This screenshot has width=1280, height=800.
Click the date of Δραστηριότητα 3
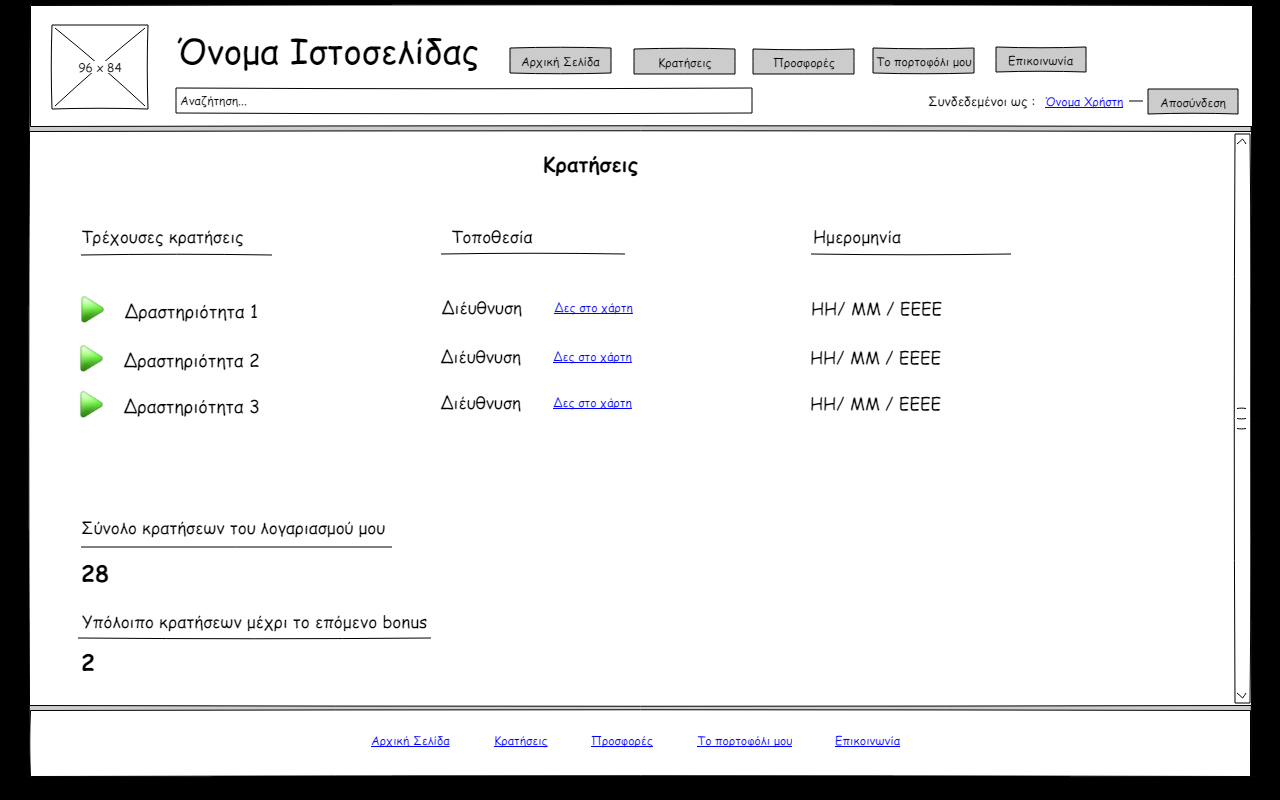(875, 404)
